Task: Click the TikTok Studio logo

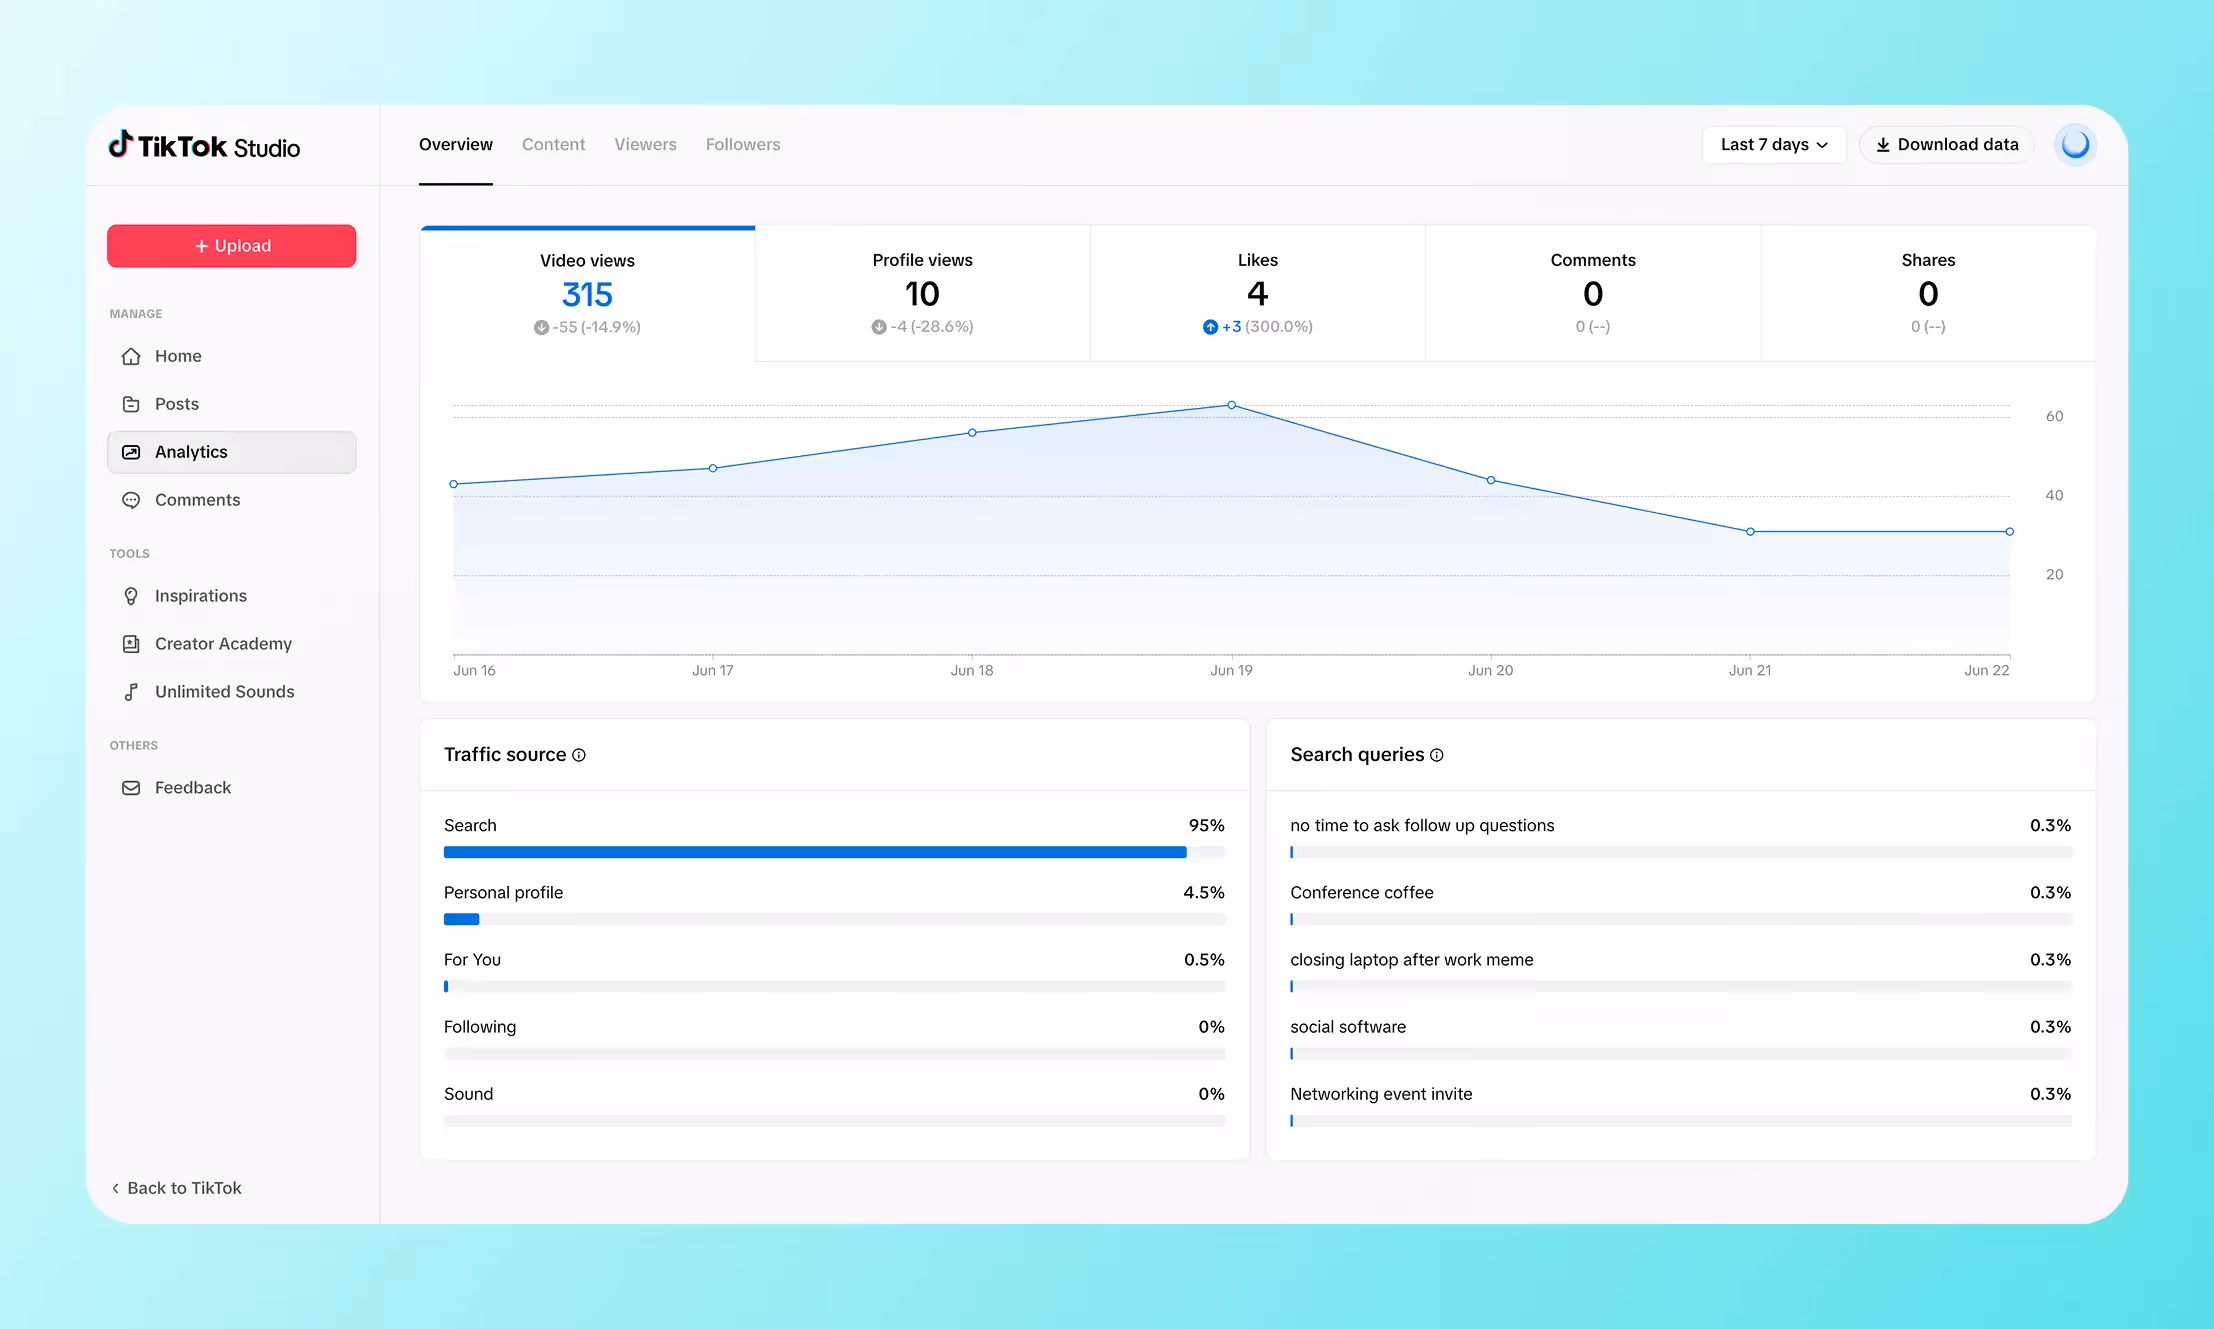Action: click(203, 145)
